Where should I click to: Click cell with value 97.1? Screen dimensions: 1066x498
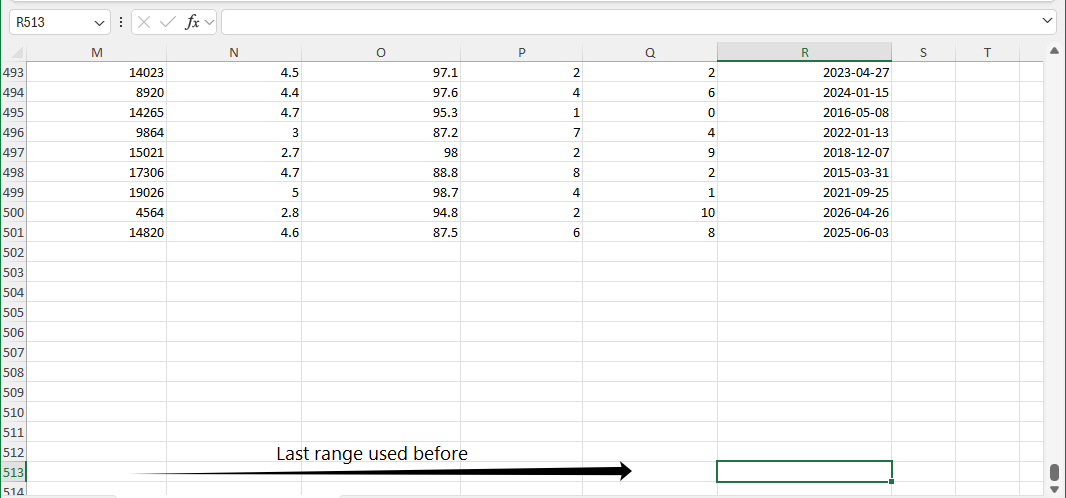(381, 72)
